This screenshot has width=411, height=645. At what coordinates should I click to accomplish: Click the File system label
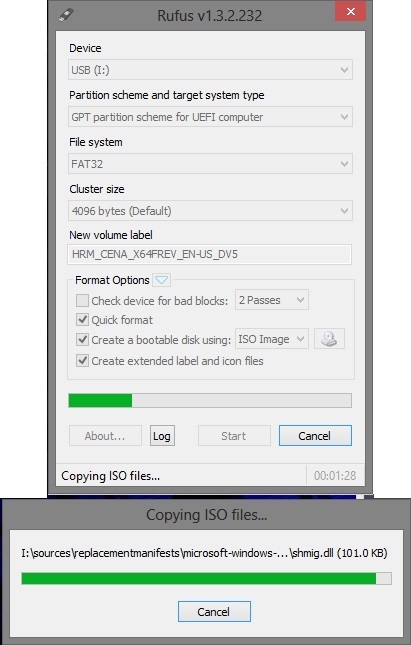(x=96, y=142)
